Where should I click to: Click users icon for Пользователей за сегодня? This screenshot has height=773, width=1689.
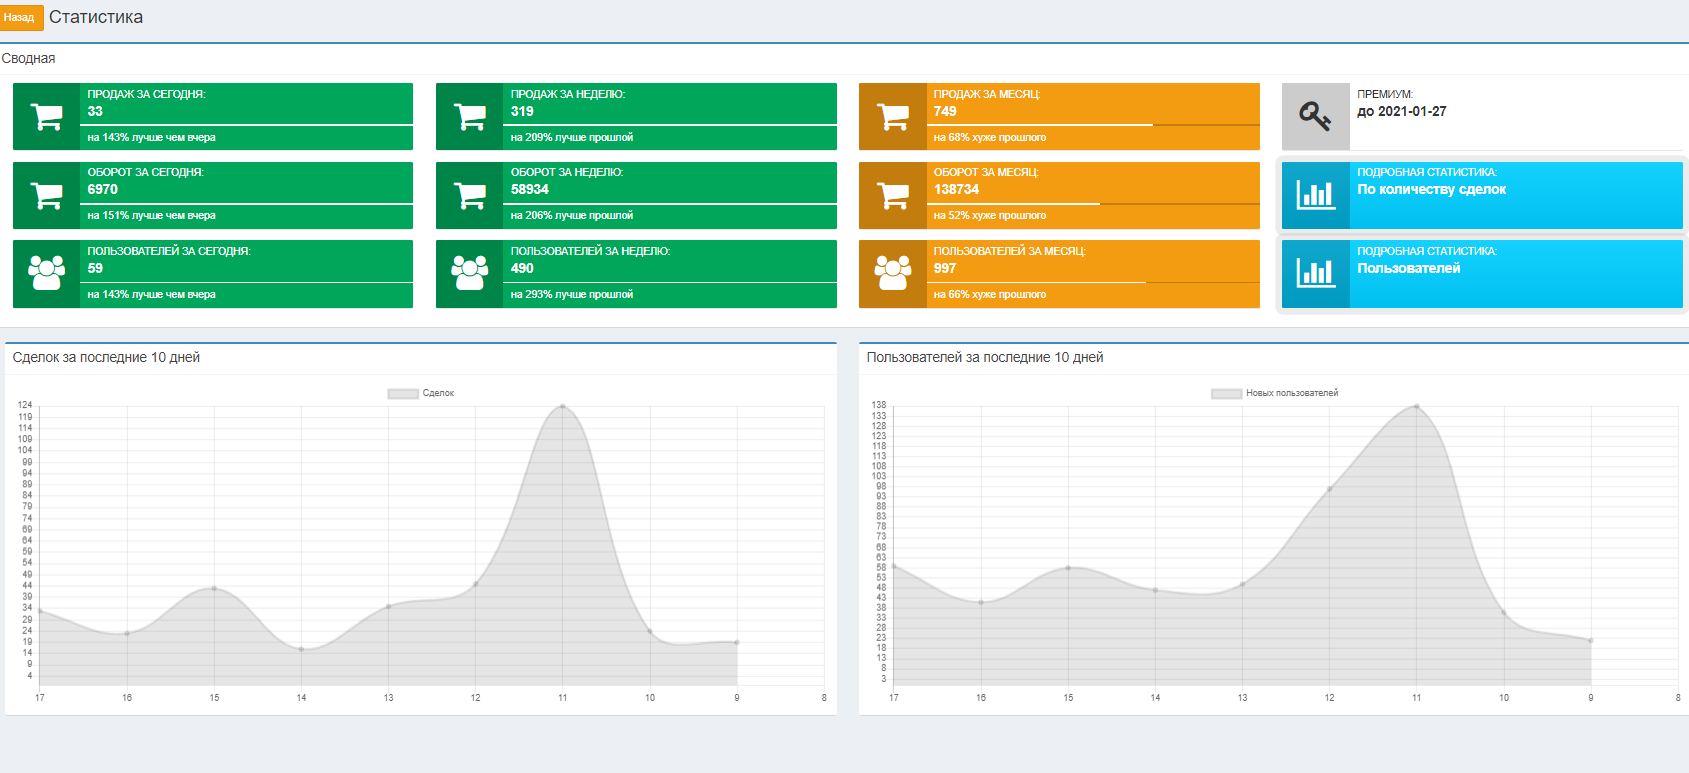(47, 273)
